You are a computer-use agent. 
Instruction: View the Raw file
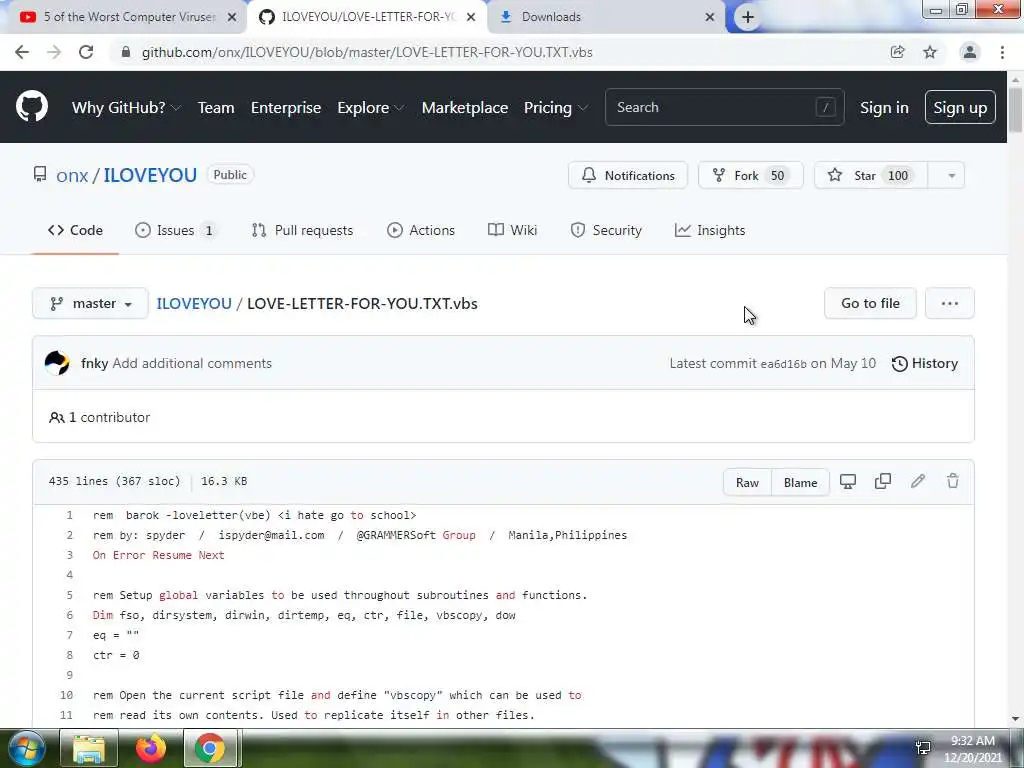[x=747, y=483]
